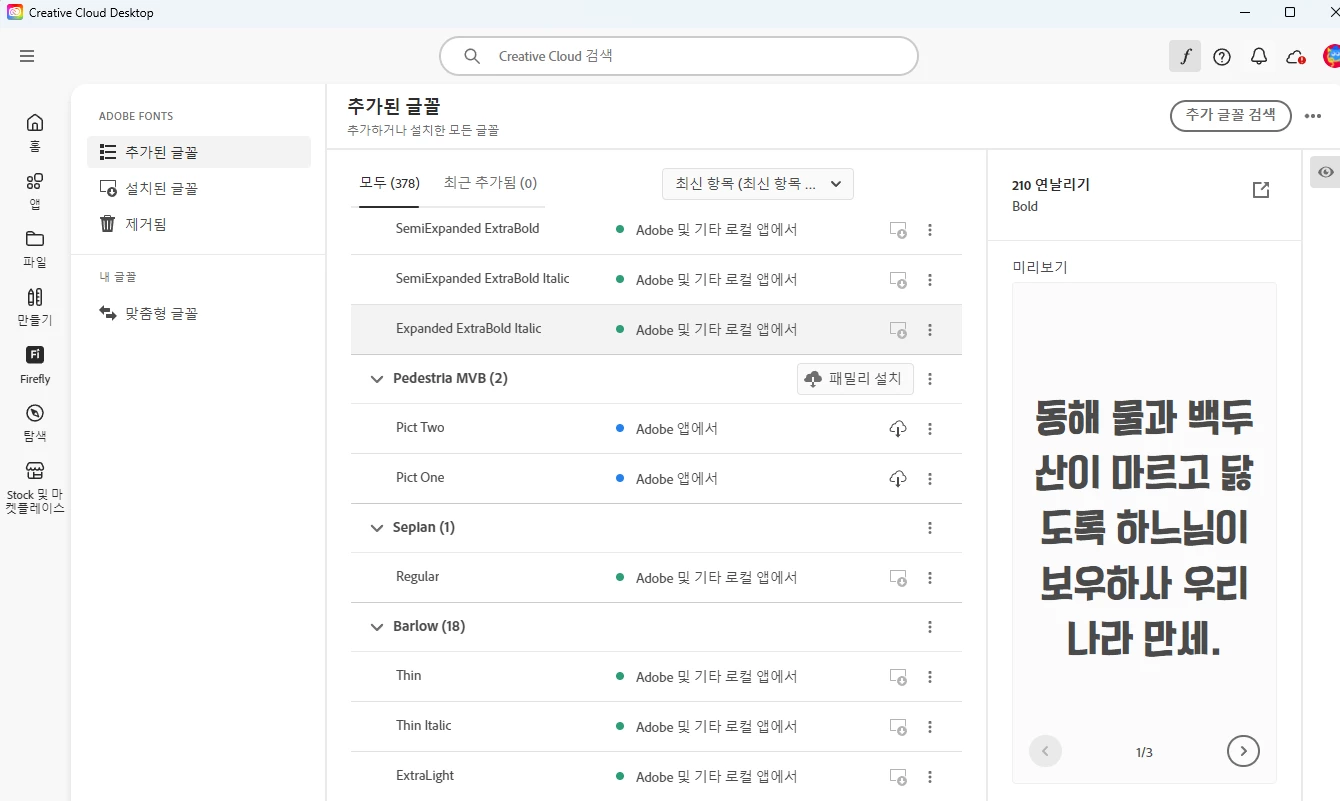This screenshot has width=1340, height=801.
Task: Open Stock and Marketplace in sidebar
Action: 35,488
